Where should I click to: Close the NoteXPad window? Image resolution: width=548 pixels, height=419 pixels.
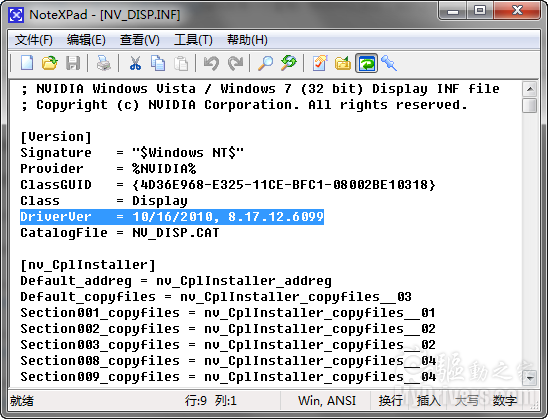pyautogui.click(x=517, y=11)
